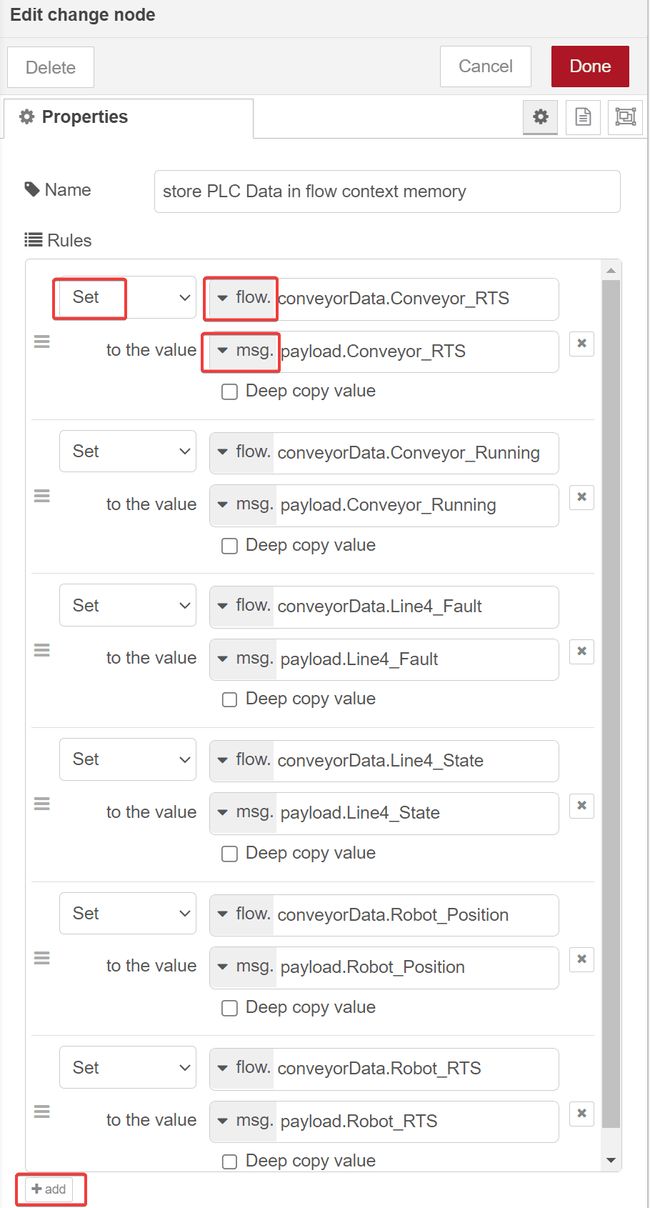Open the description editor document icon
650x1208 pixels.
583,117
